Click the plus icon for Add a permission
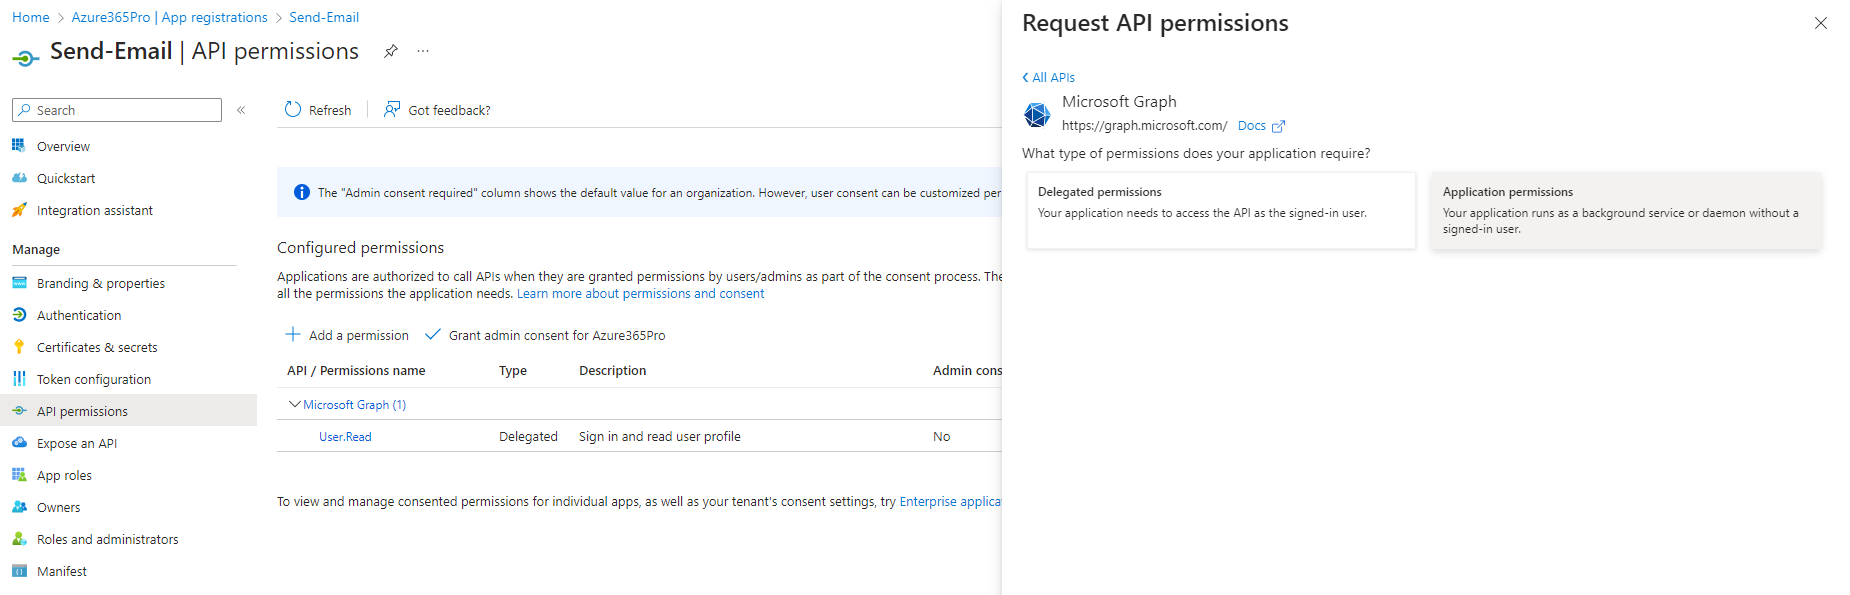 [x=293, y=335]
